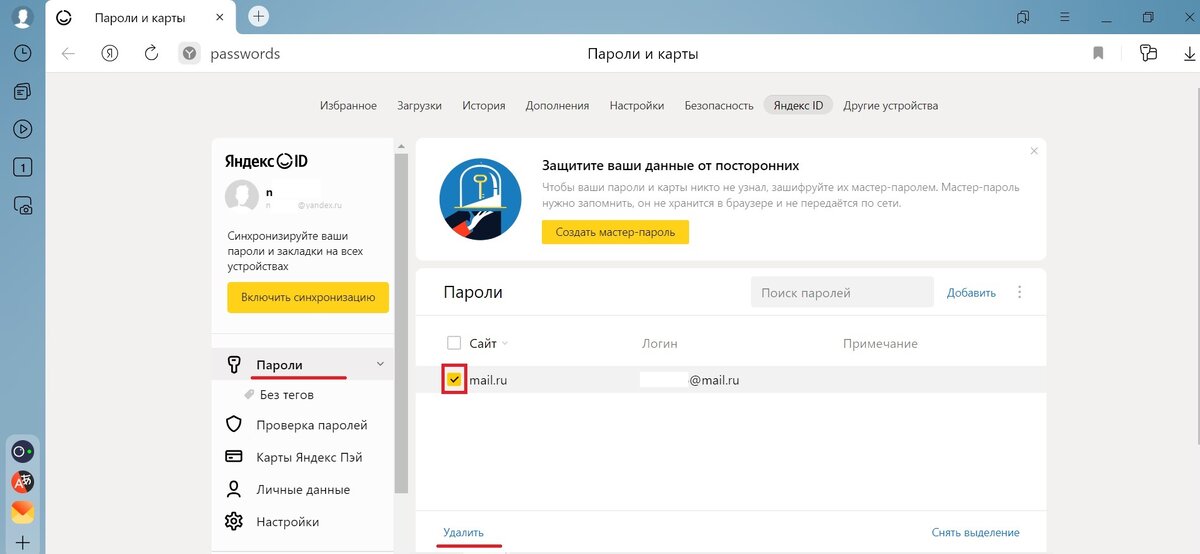Viewport: 1200px width, 554px height.
Task: Switch to the Безопасность tab
Action: [719, 105]
